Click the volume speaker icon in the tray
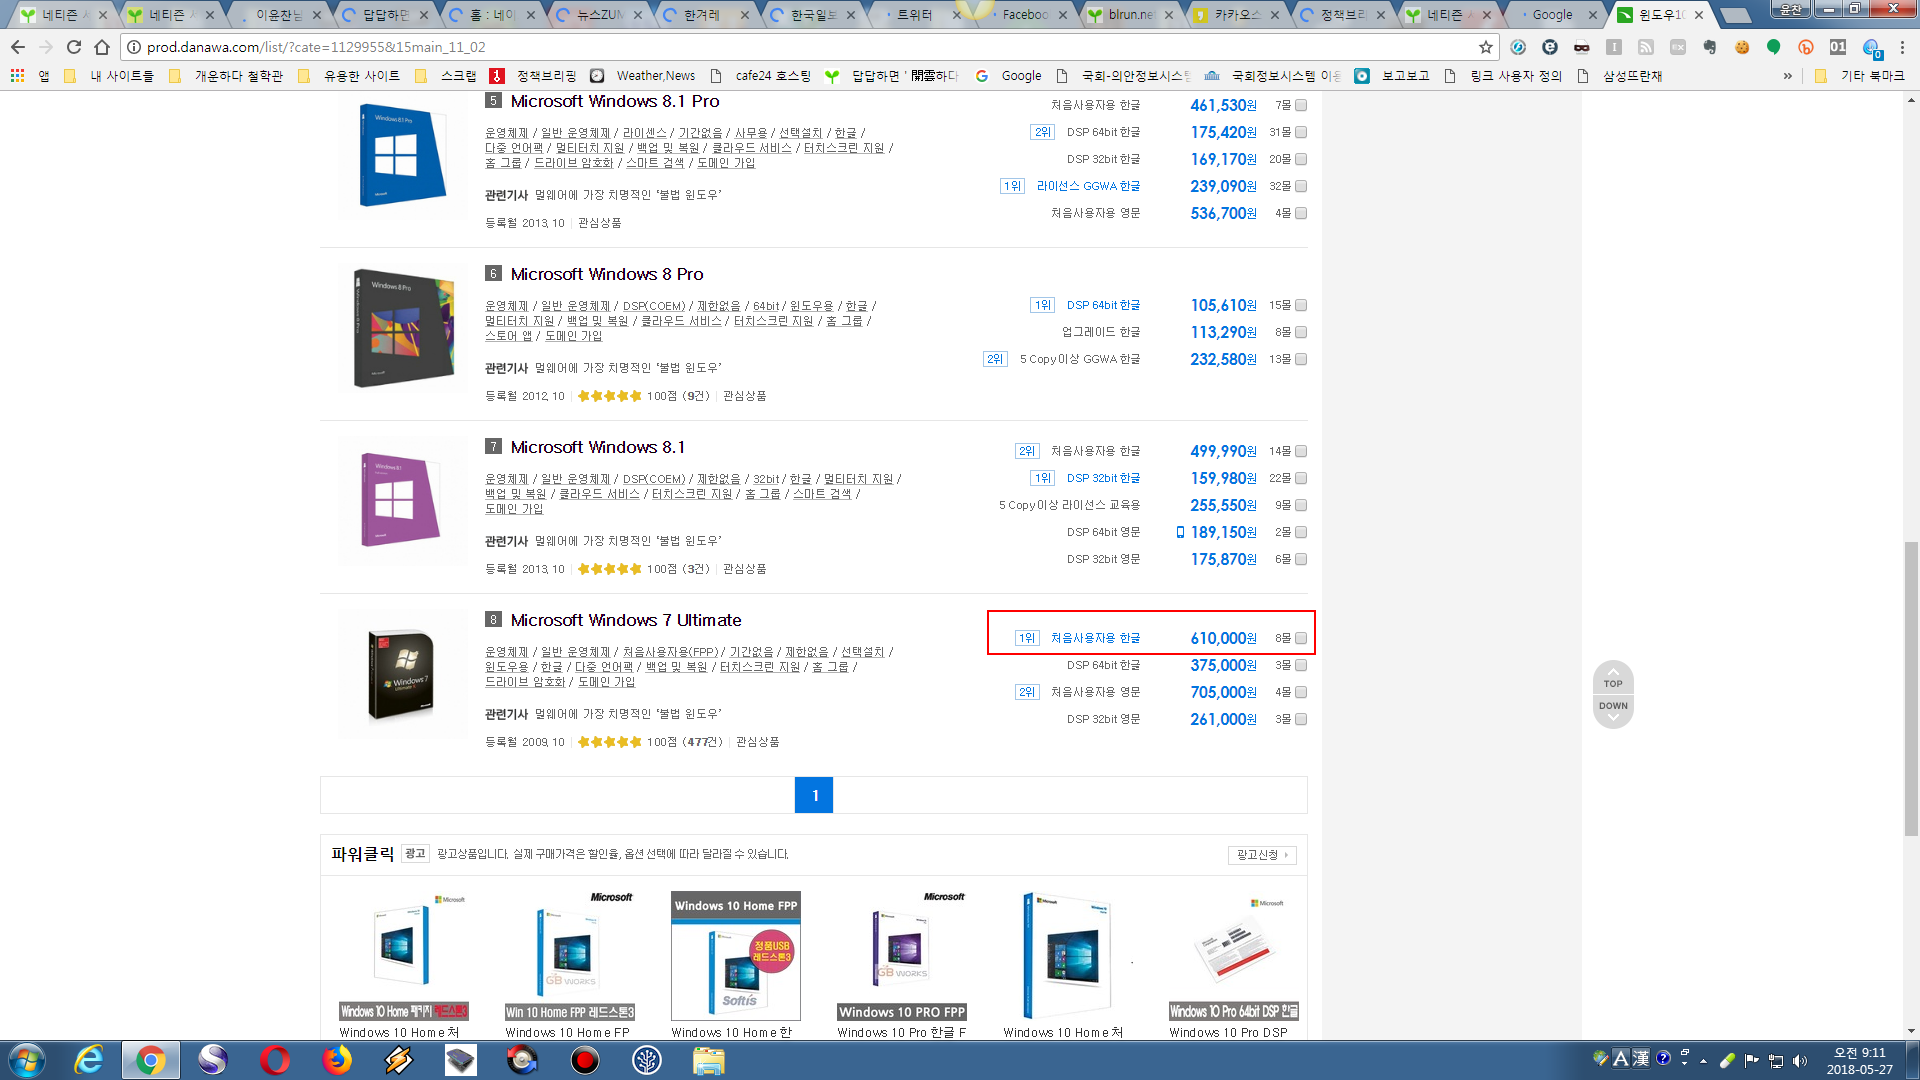Viewport: 1920px width, 1080px height. tap(1800, 1060)
